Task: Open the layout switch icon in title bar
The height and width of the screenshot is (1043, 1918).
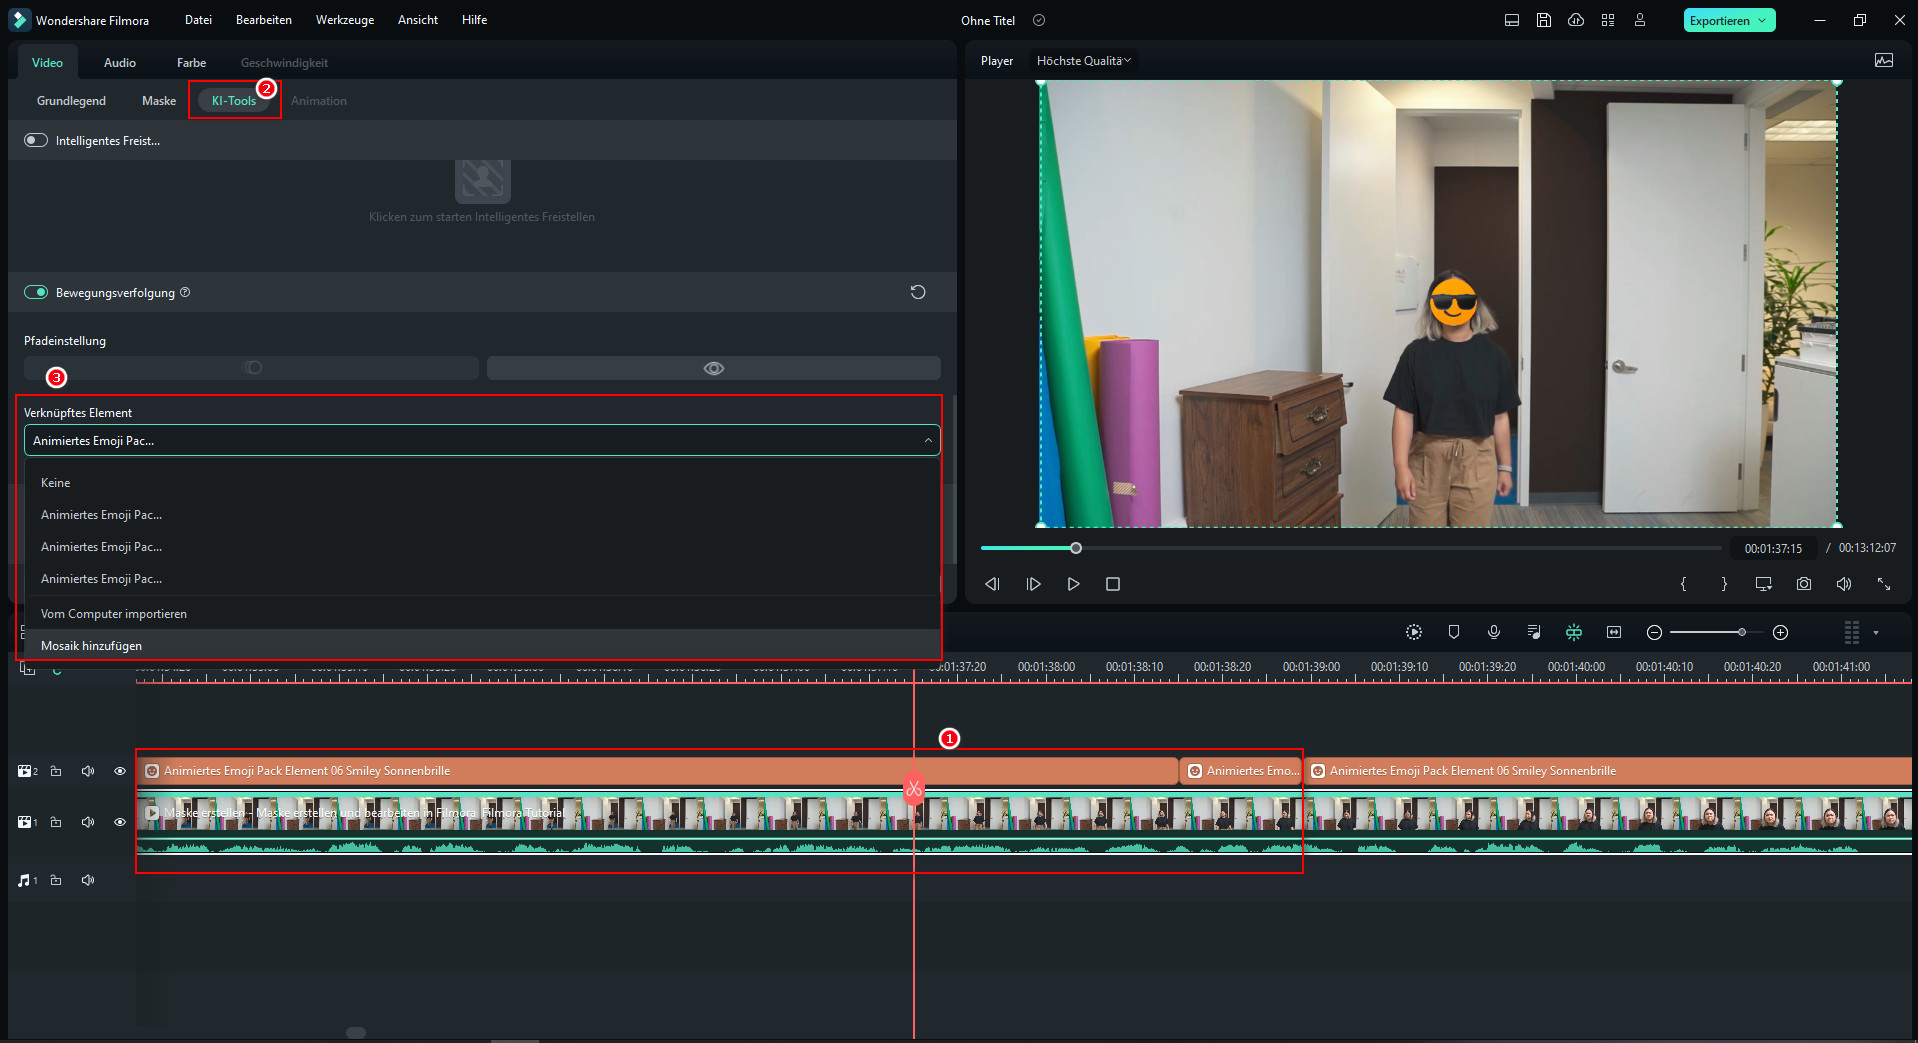Action: click(1512, 20)
